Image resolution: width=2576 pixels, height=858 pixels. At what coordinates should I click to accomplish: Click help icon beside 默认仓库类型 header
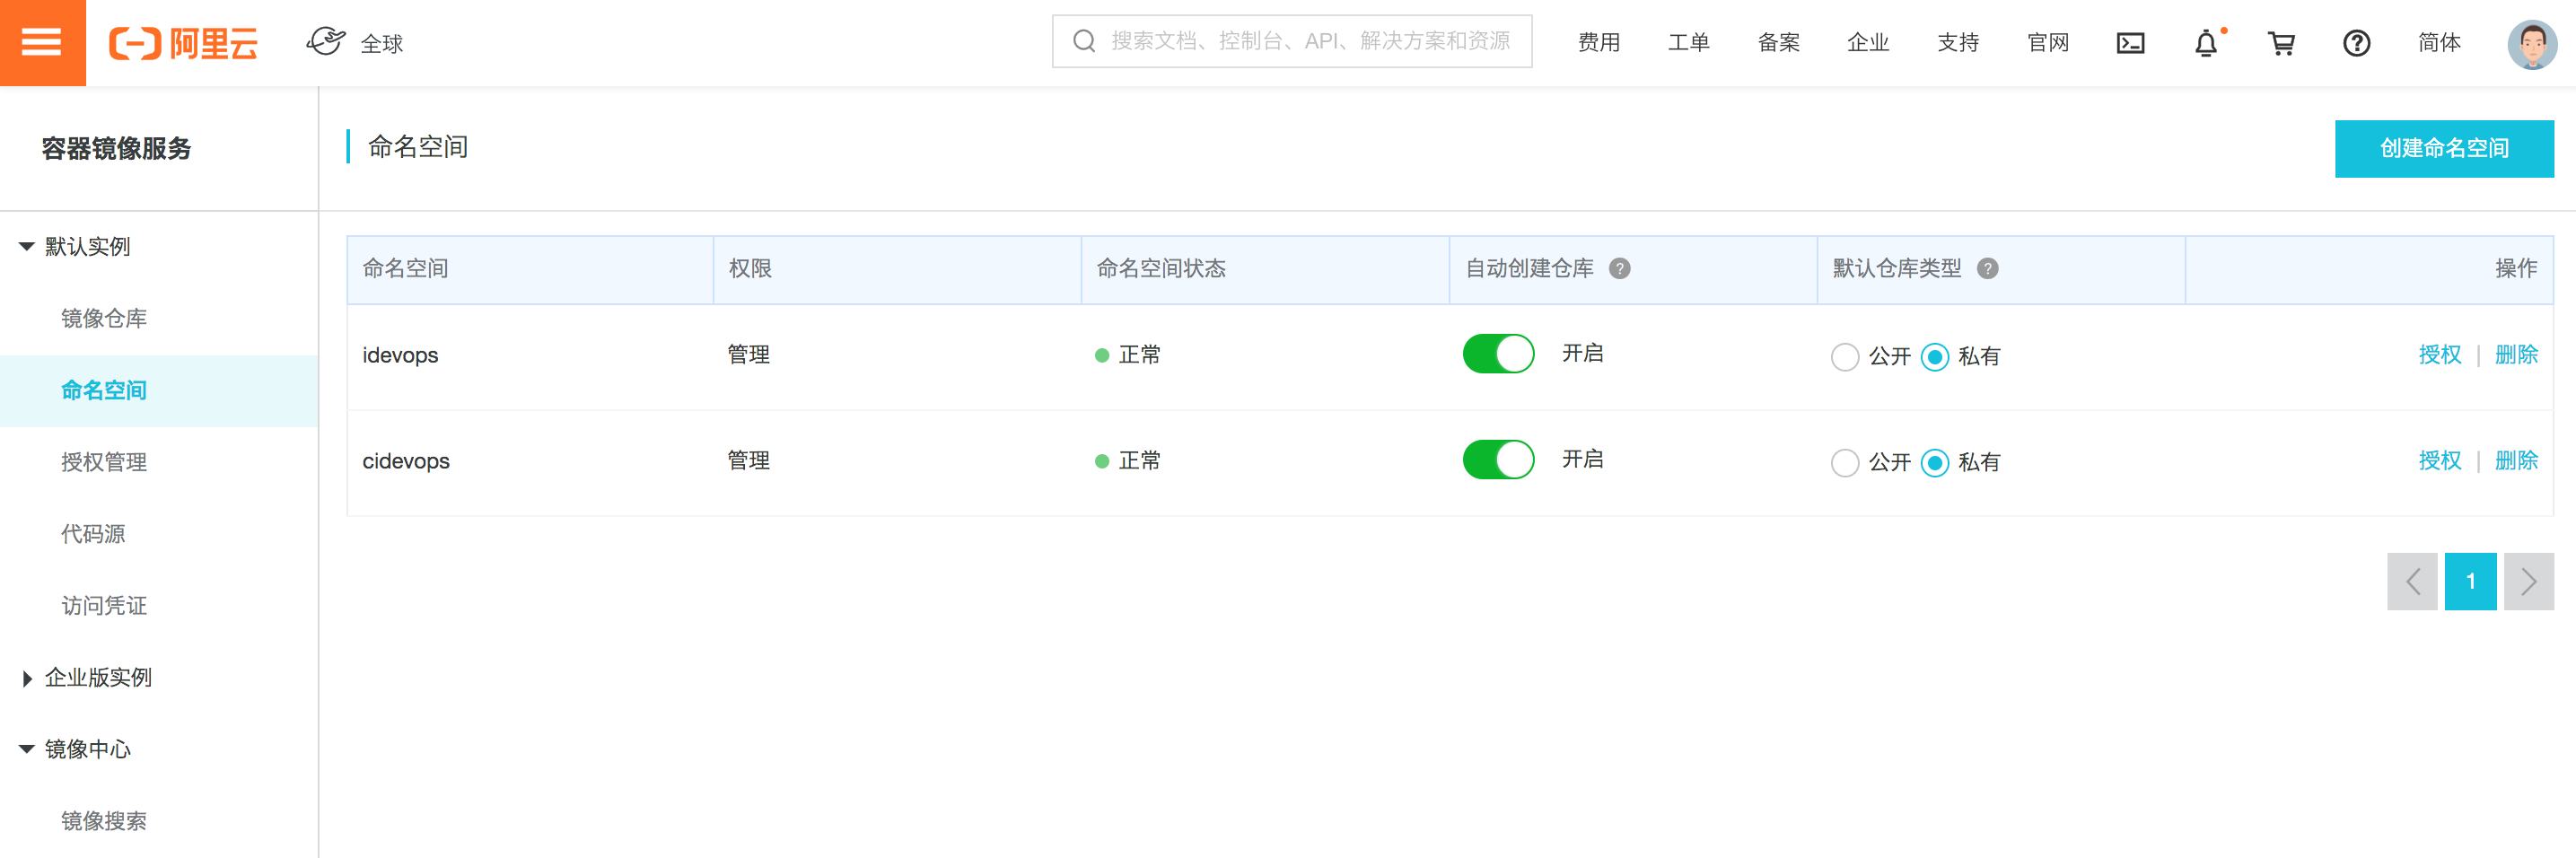pyautogui.click(x=1987, y=268)
